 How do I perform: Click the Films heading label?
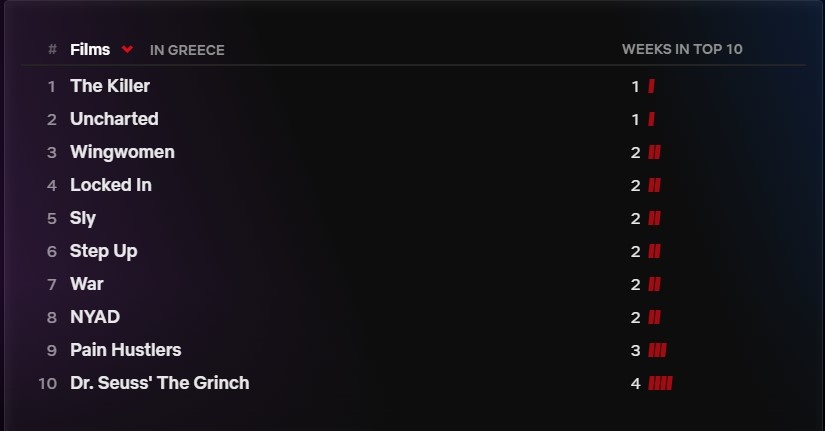tap(90, 49)
